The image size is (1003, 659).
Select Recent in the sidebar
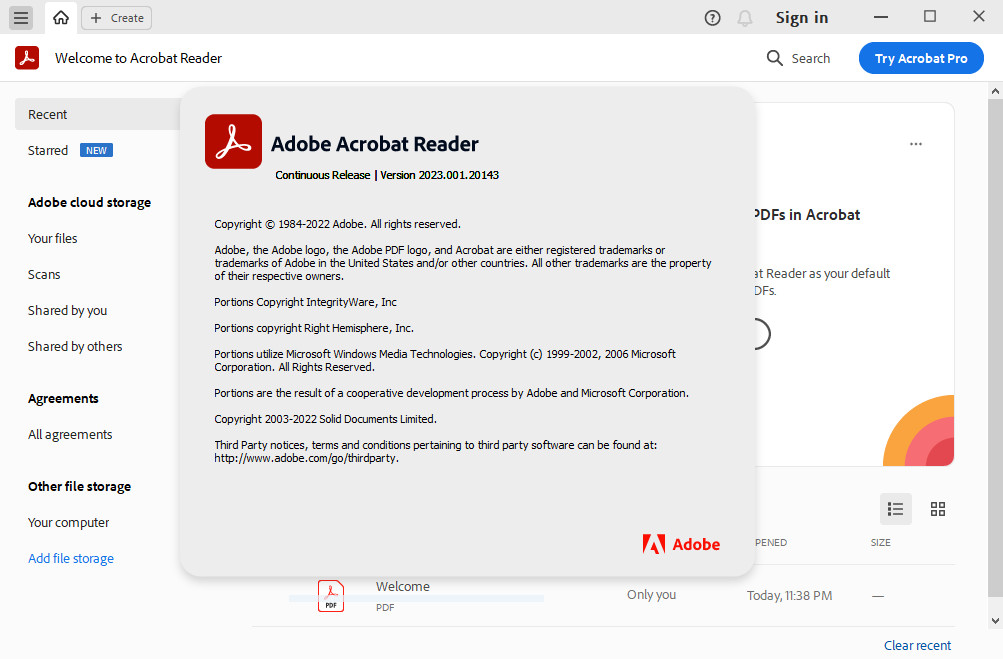point(97,114)
